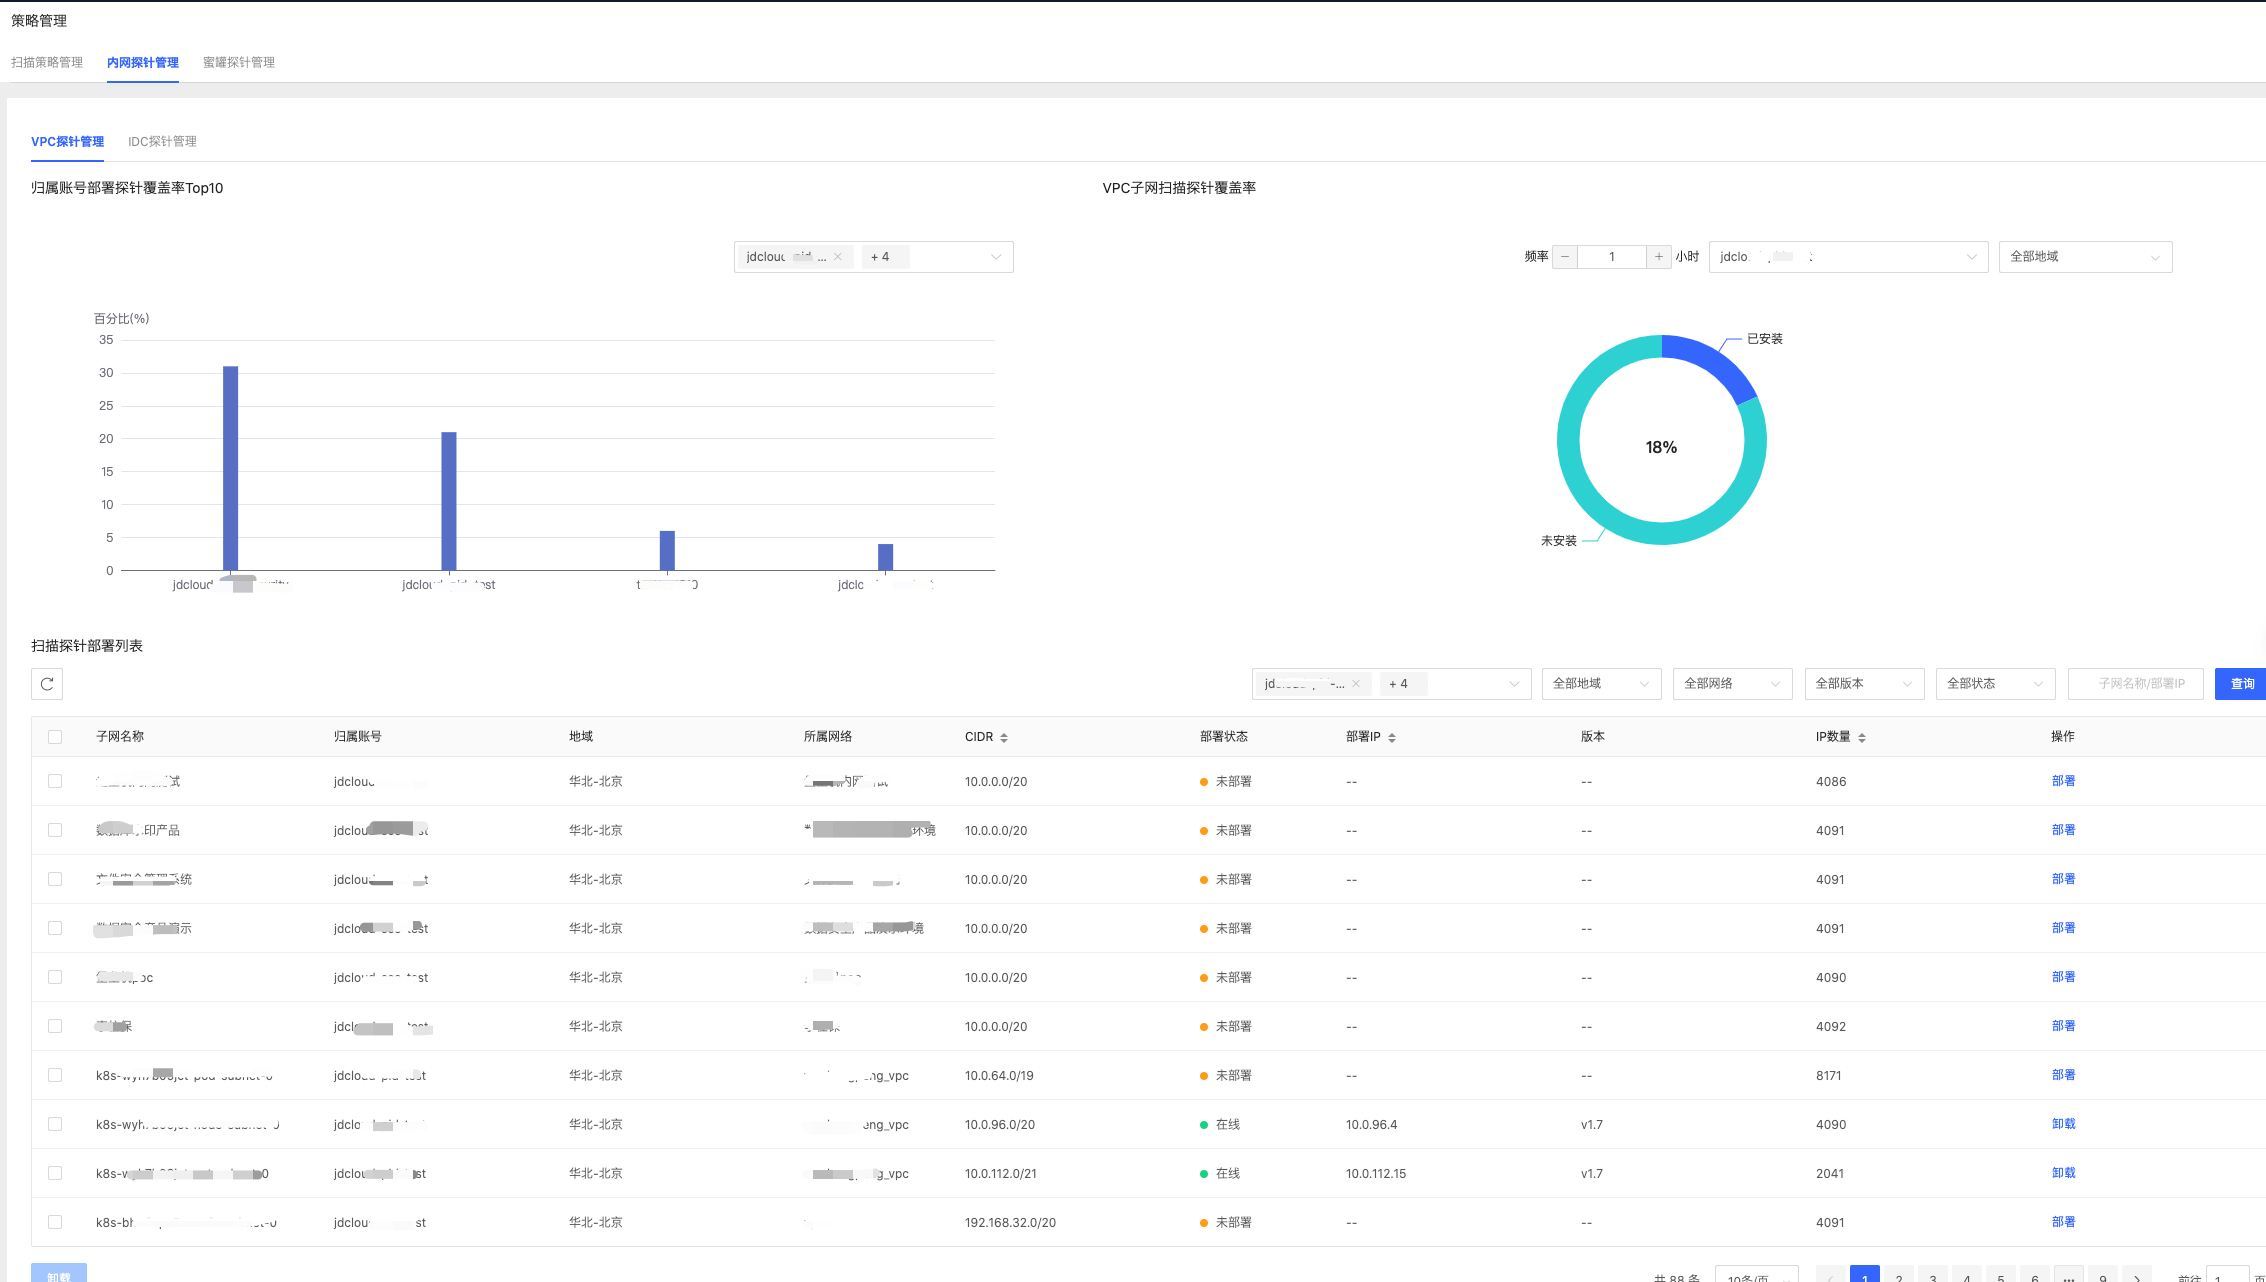Click the refresh icon above the deployment list
The width and height of the screenshot is (2266, 1282).
[x=47, y=684]
